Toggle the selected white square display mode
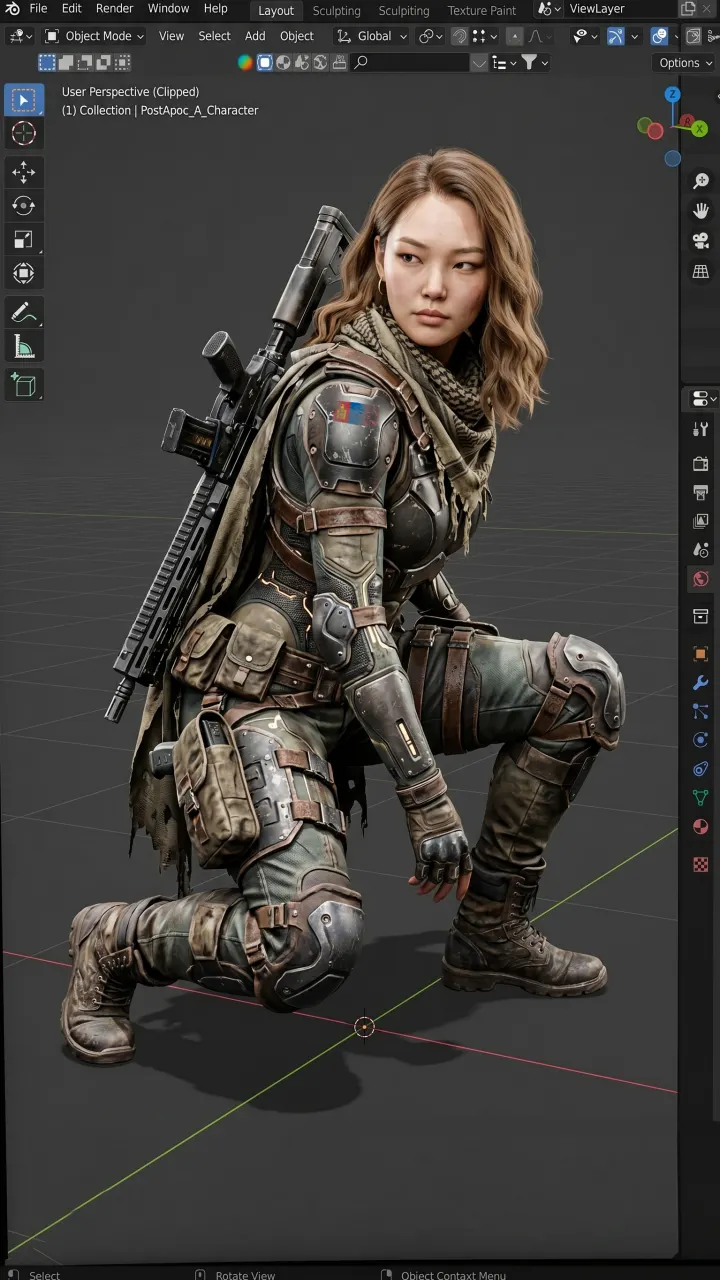 tap(265, 62)
